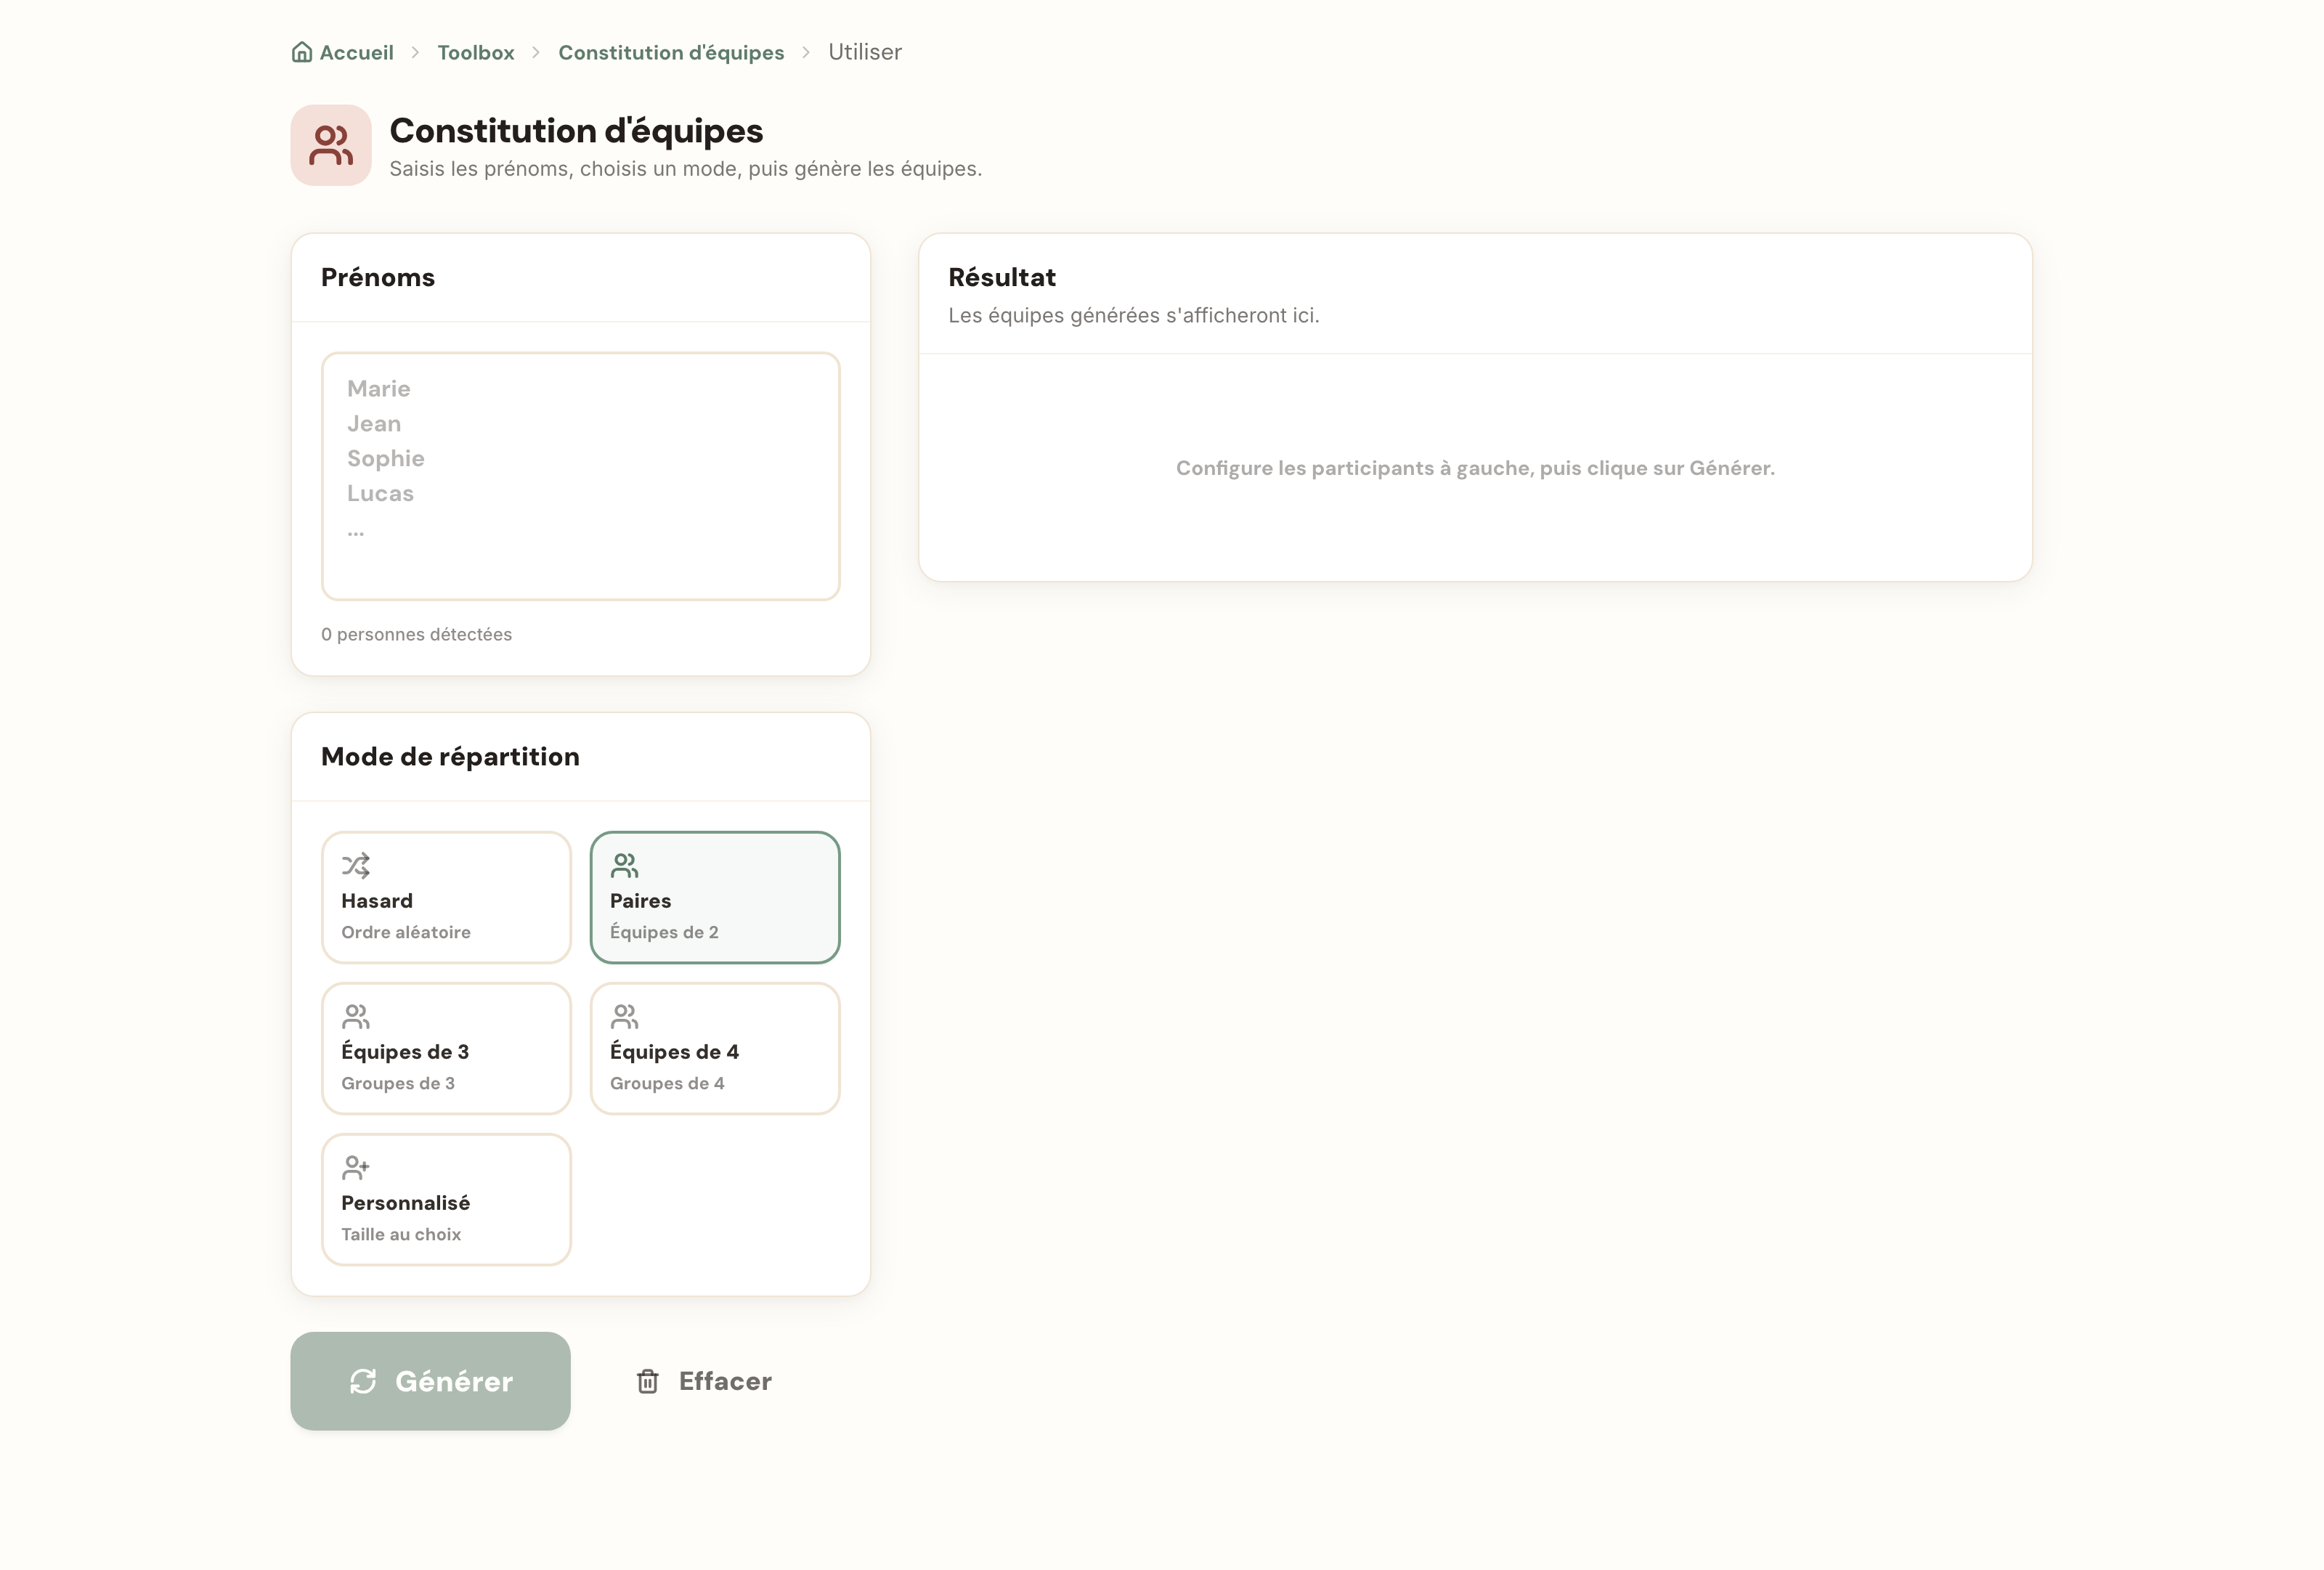Click the trash icon next to Effacer
Image resolution: width=2324 pixels, height=1570 pixels.
[x=648, y=1381]
